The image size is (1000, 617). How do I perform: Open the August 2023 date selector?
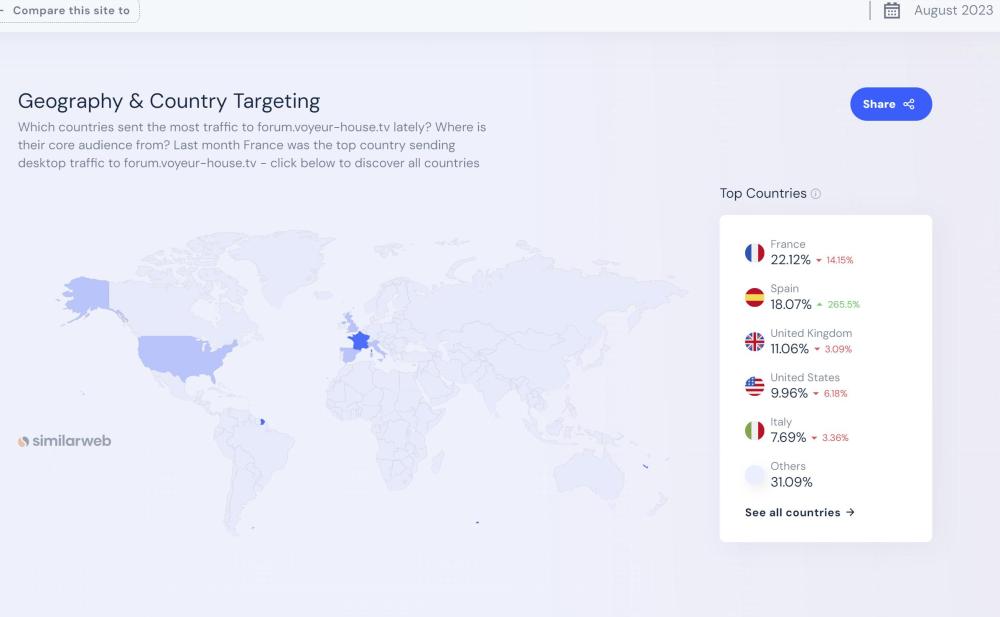point(952,11)
